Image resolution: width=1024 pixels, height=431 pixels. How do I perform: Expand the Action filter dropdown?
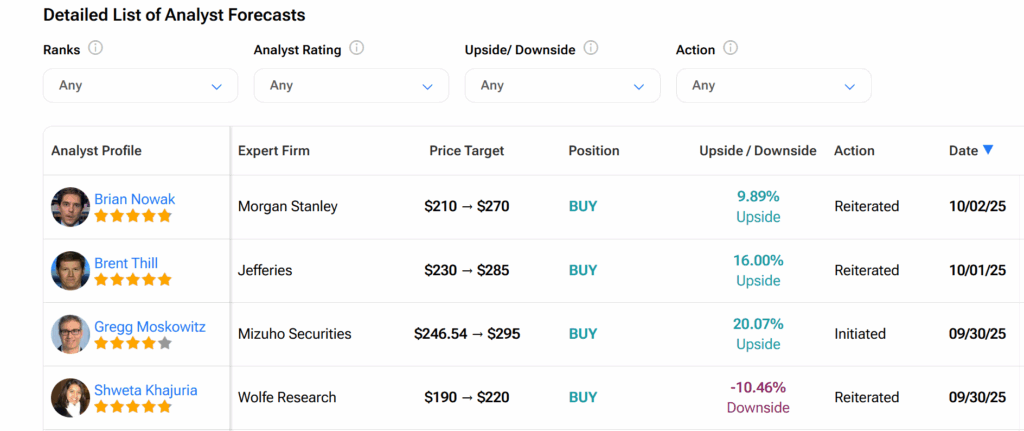(773, 86)
